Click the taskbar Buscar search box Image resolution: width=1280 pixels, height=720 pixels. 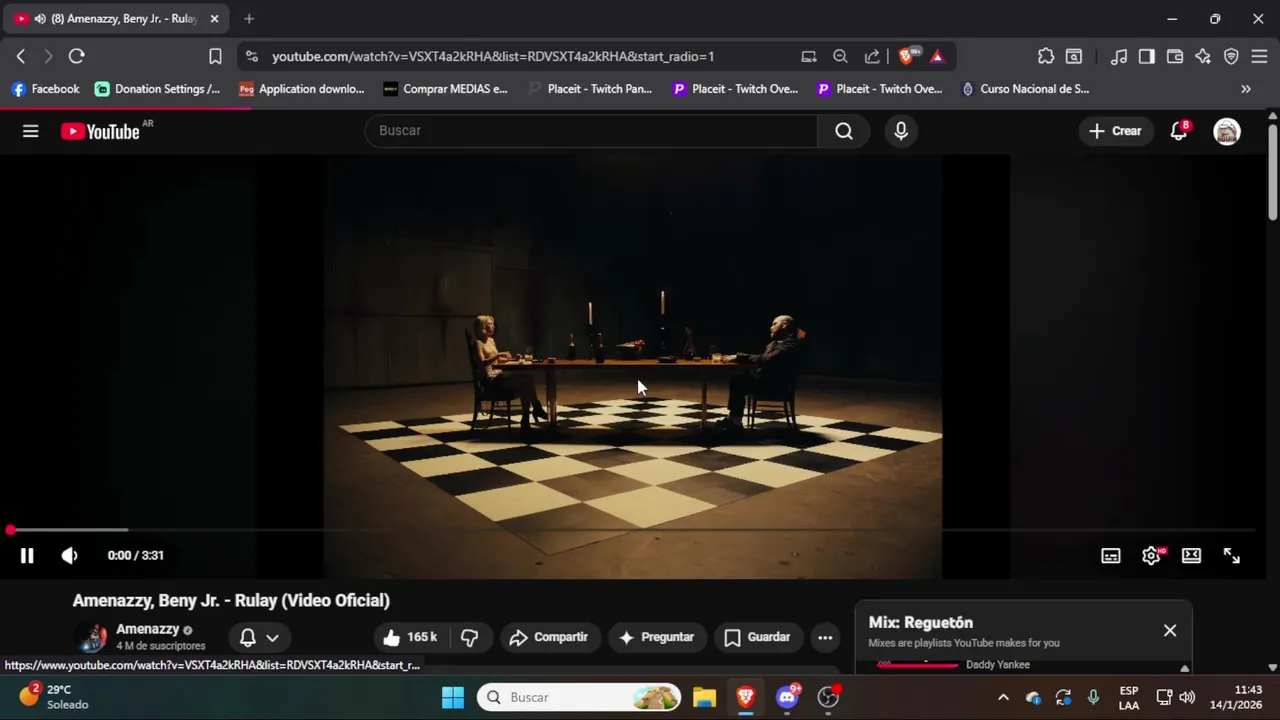click(x=579, y=697)
